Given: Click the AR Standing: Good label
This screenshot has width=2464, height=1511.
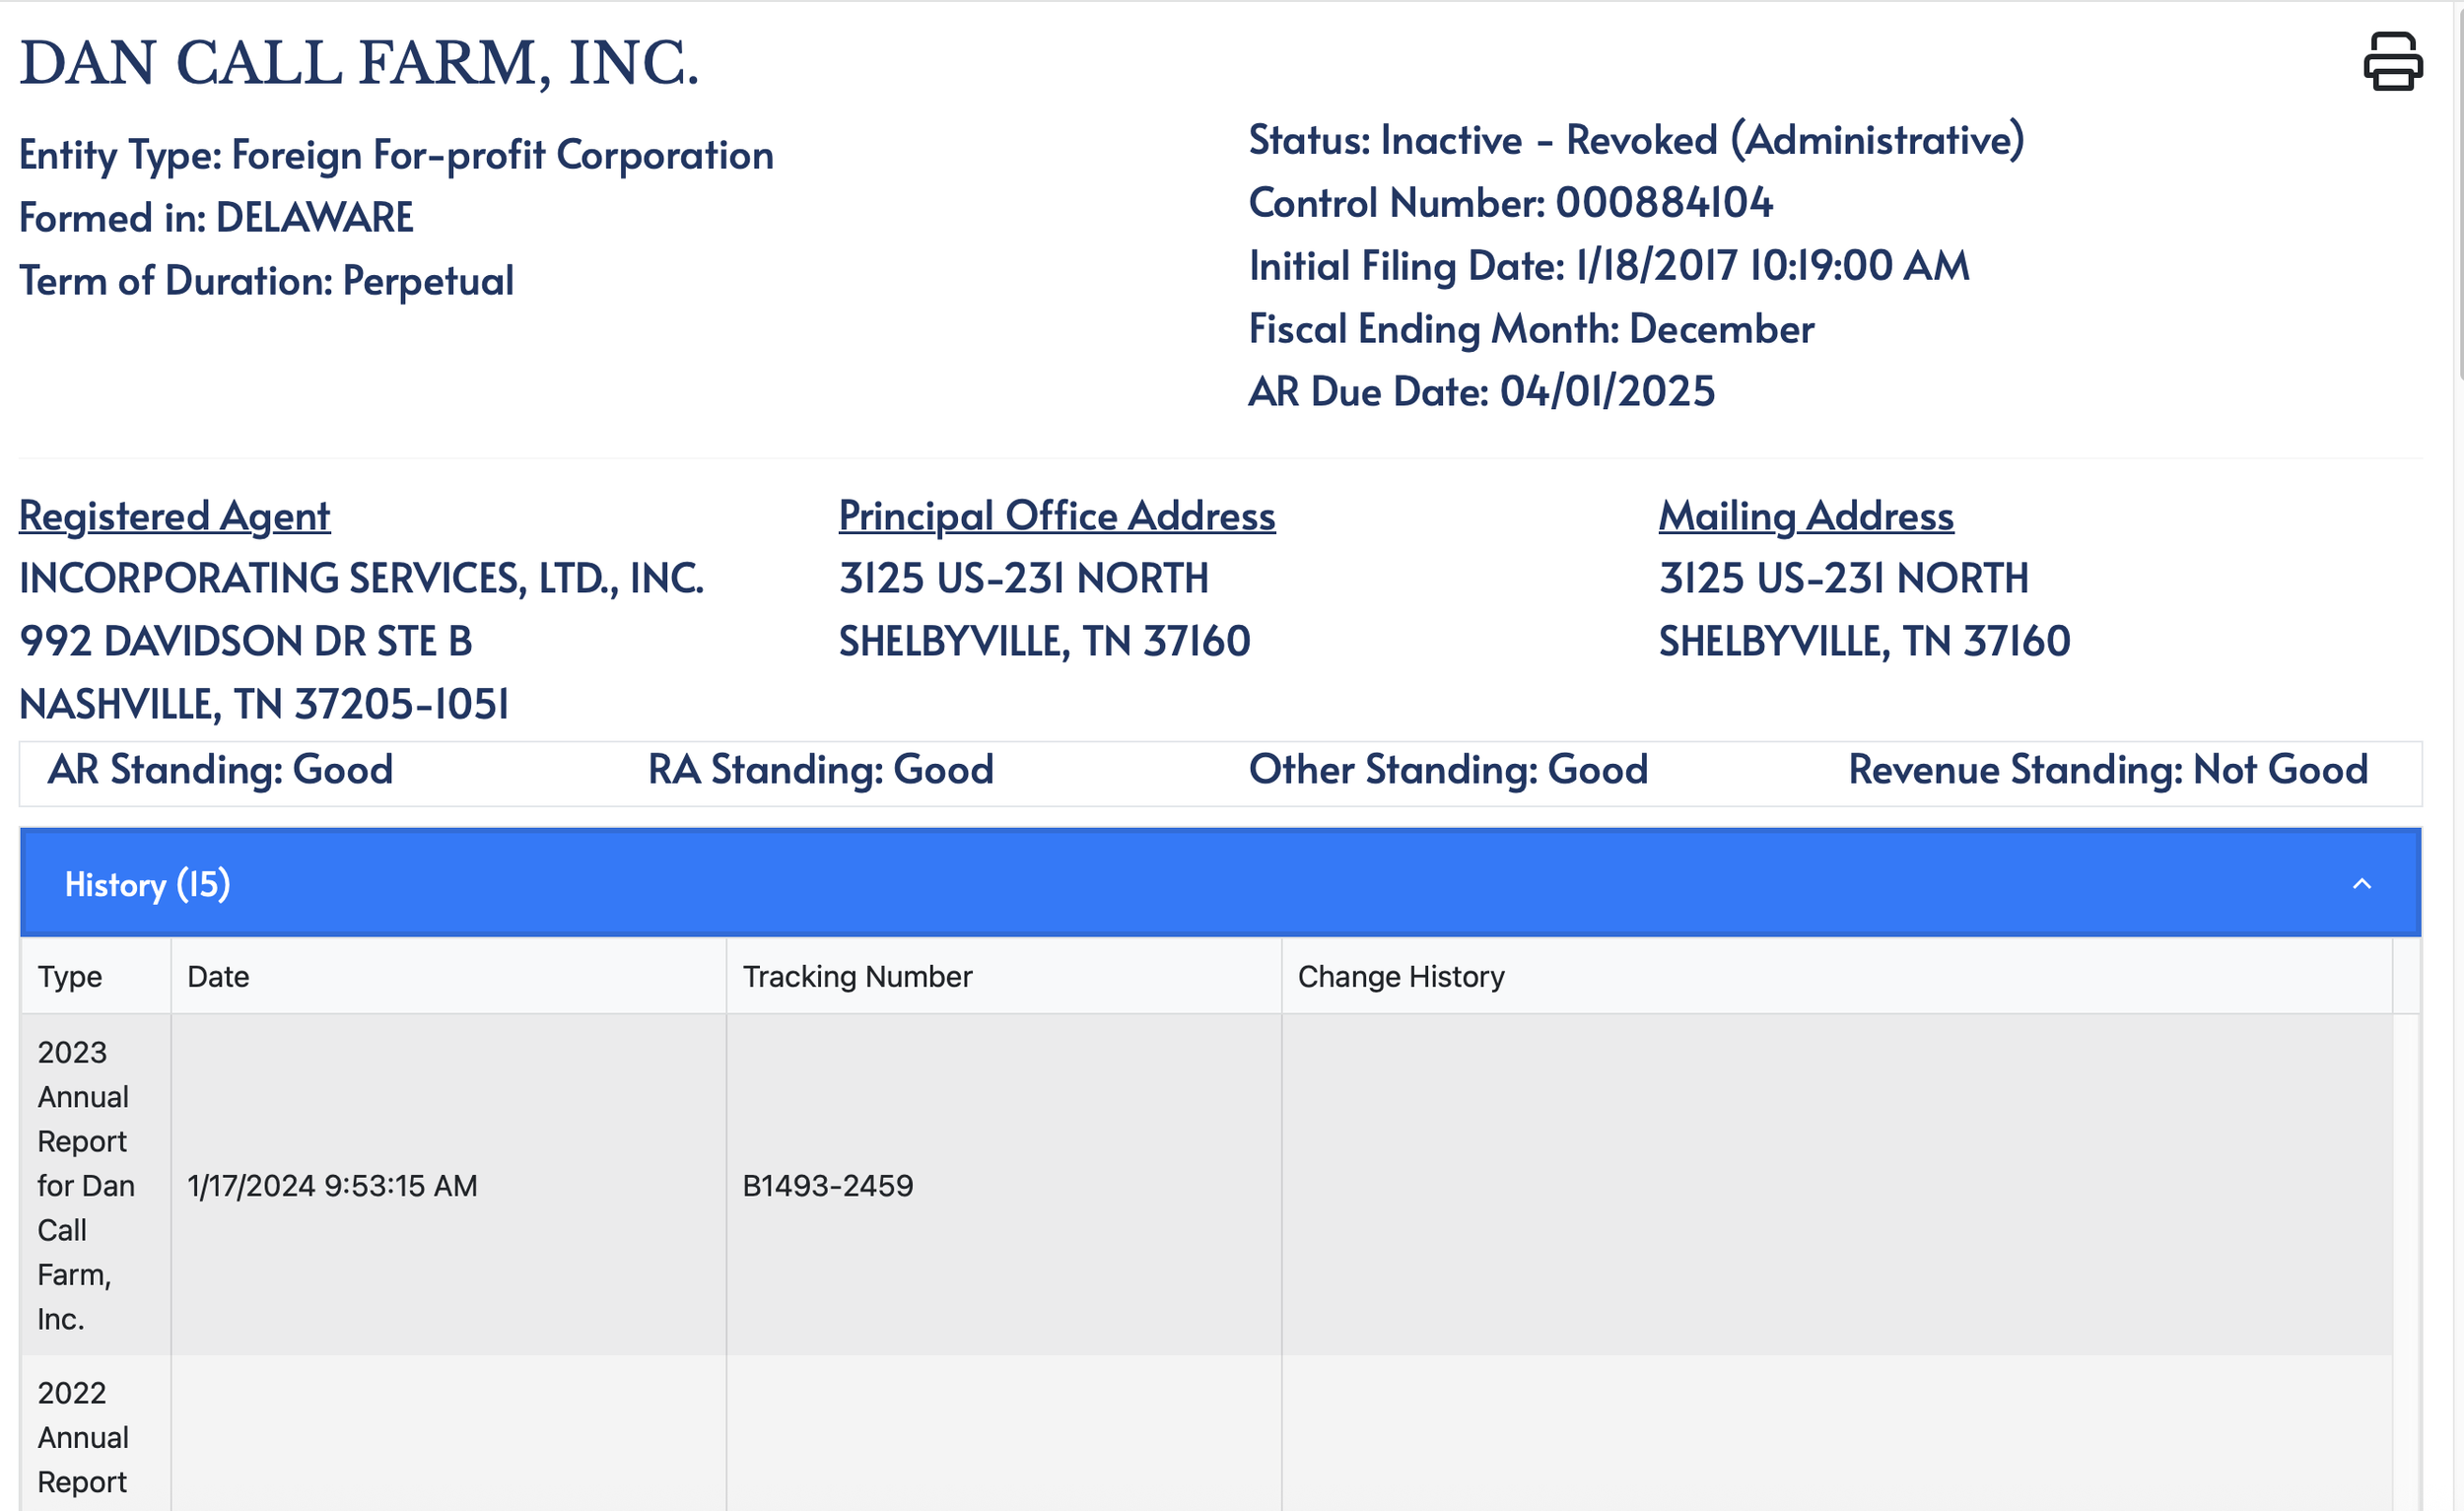Looking at the screenshot, I should [220, 770].
